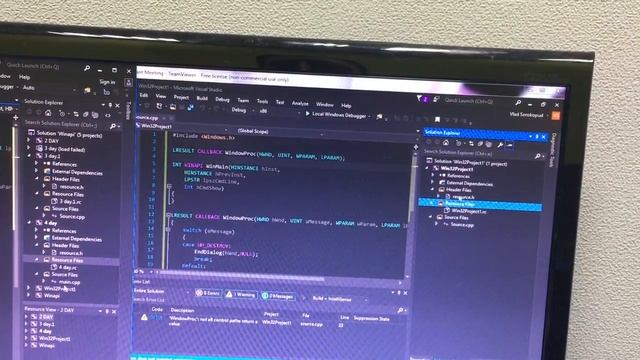The height and width of the screenshot is (360, 640).
Task: Click the bookmark icon in right window toolbar
Action: [x=438, y=120]
